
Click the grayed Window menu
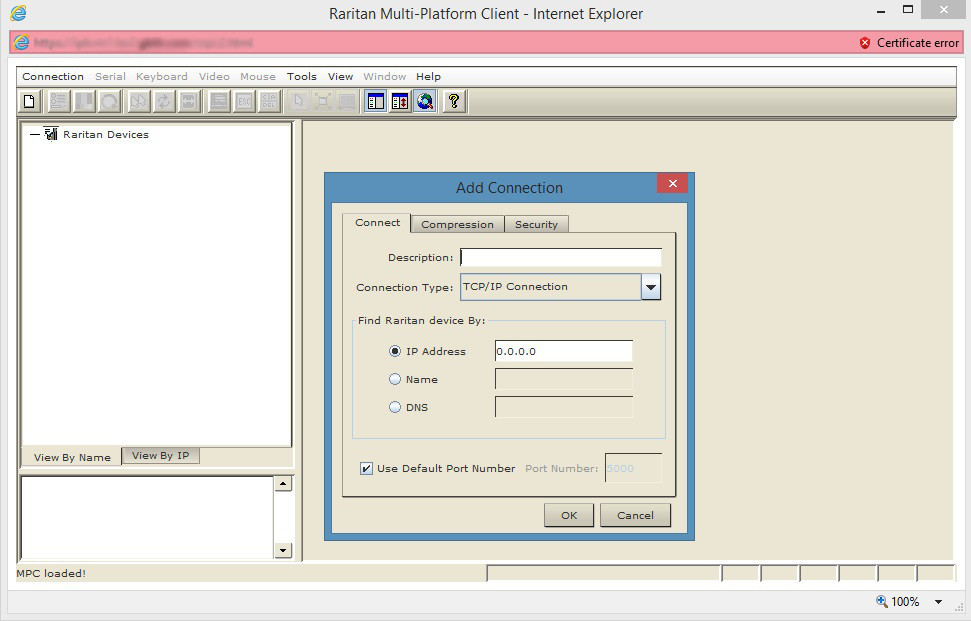click(385, 76)
